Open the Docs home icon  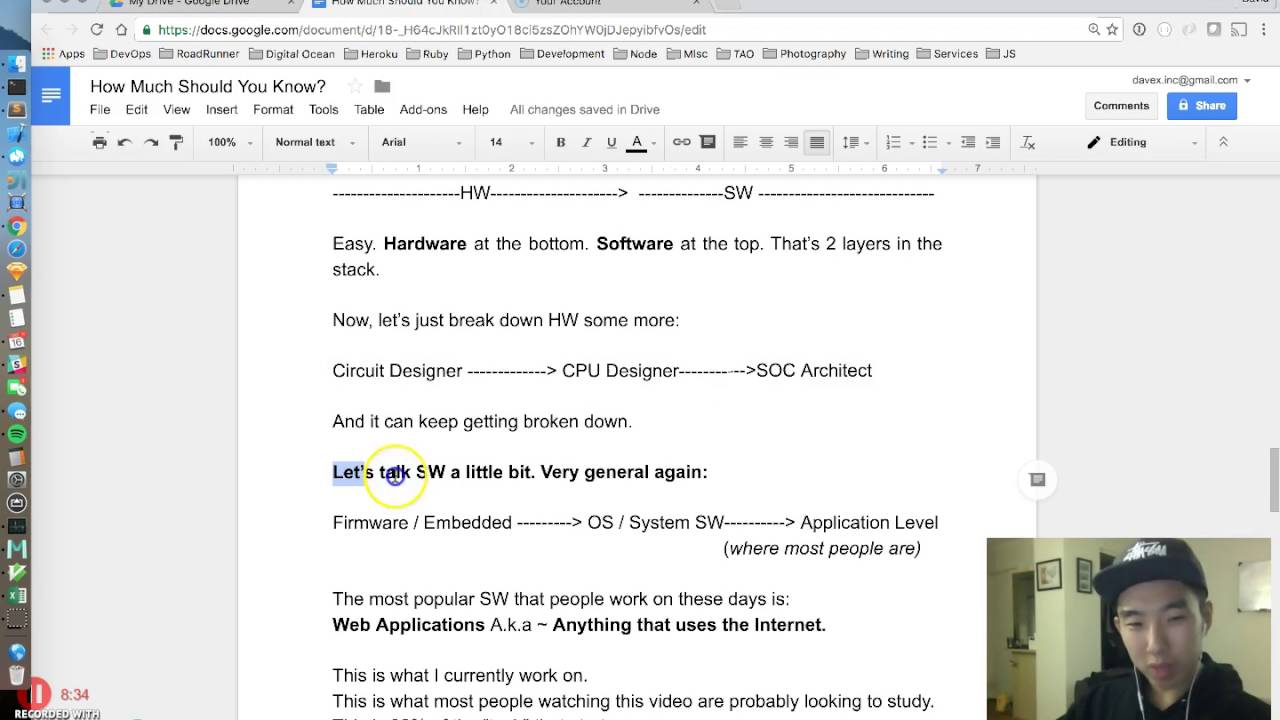click(51, 96)
